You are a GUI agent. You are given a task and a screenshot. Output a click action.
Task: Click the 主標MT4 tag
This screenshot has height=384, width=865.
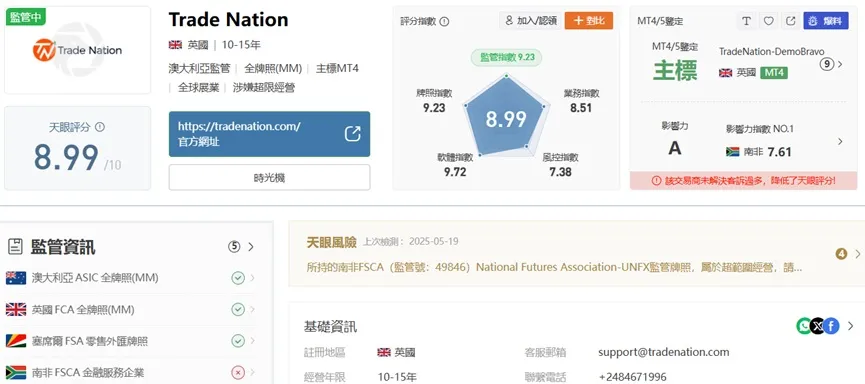pos(337,68)
